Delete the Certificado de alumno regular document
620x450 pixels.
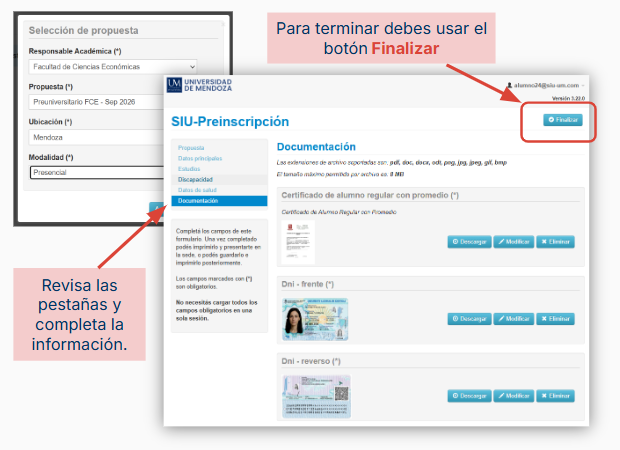(x=555, y=242)
